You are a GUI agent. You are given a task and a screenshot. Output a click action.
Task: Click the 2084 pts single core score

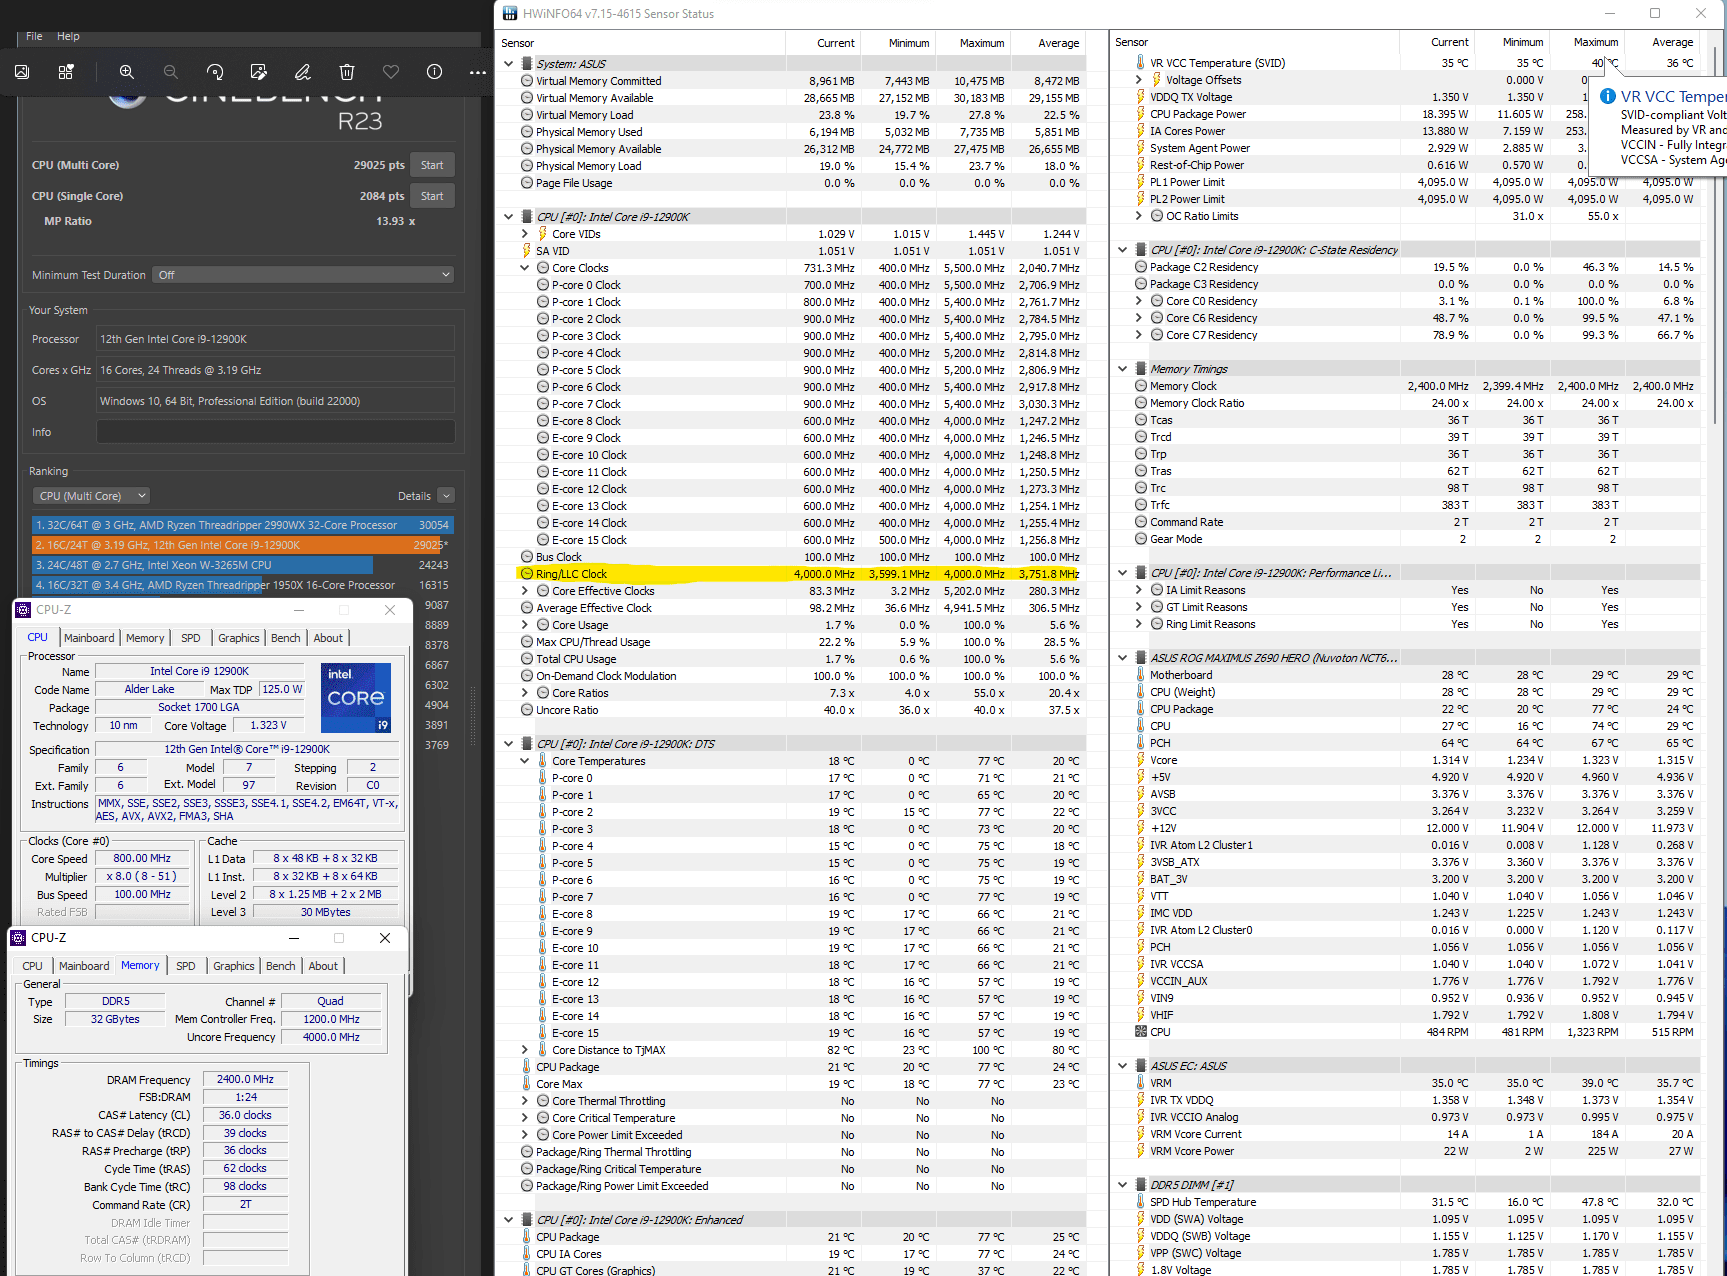point(382,196)
